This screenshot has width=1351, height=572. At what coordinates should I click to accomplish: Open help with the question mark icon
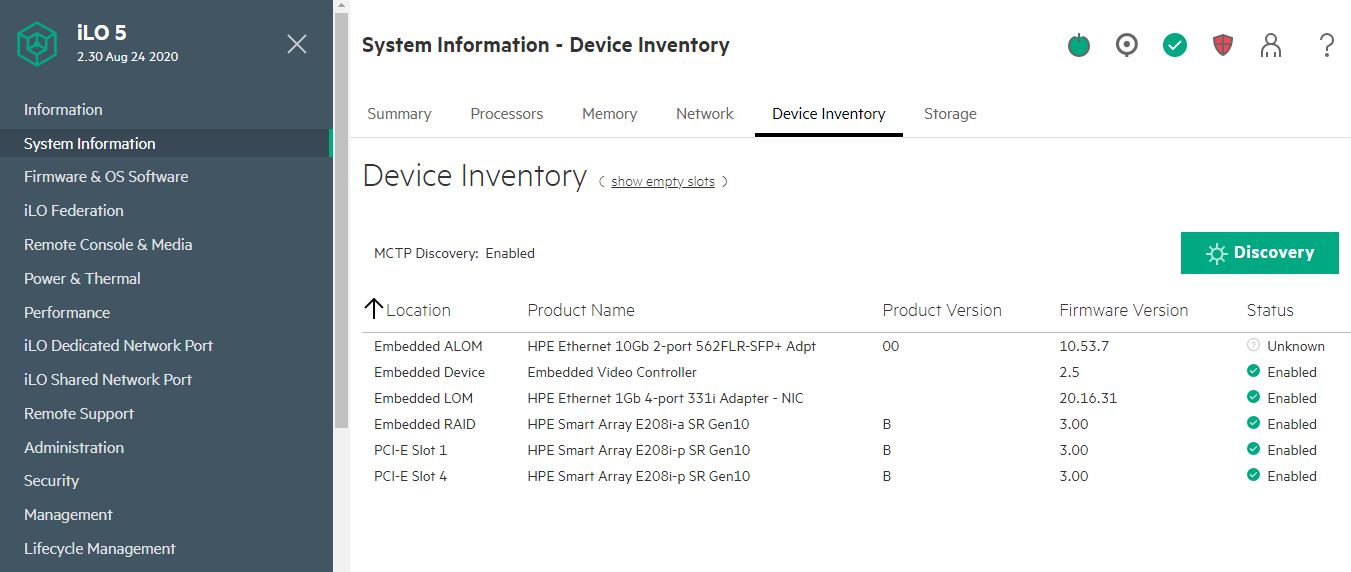1327,45
